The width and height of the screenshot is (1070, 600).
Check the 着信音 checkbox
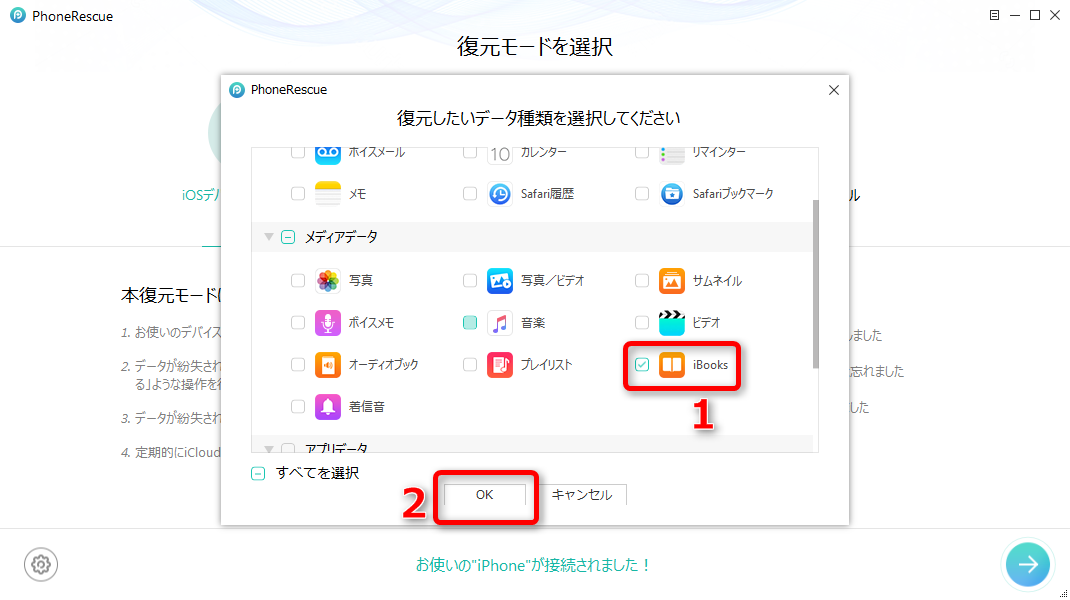tap(298, 407)
